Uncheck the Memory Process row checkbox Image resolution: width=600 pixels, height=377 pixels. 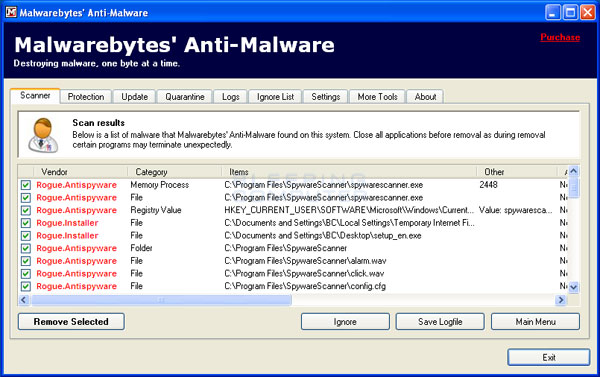point(26,185)
